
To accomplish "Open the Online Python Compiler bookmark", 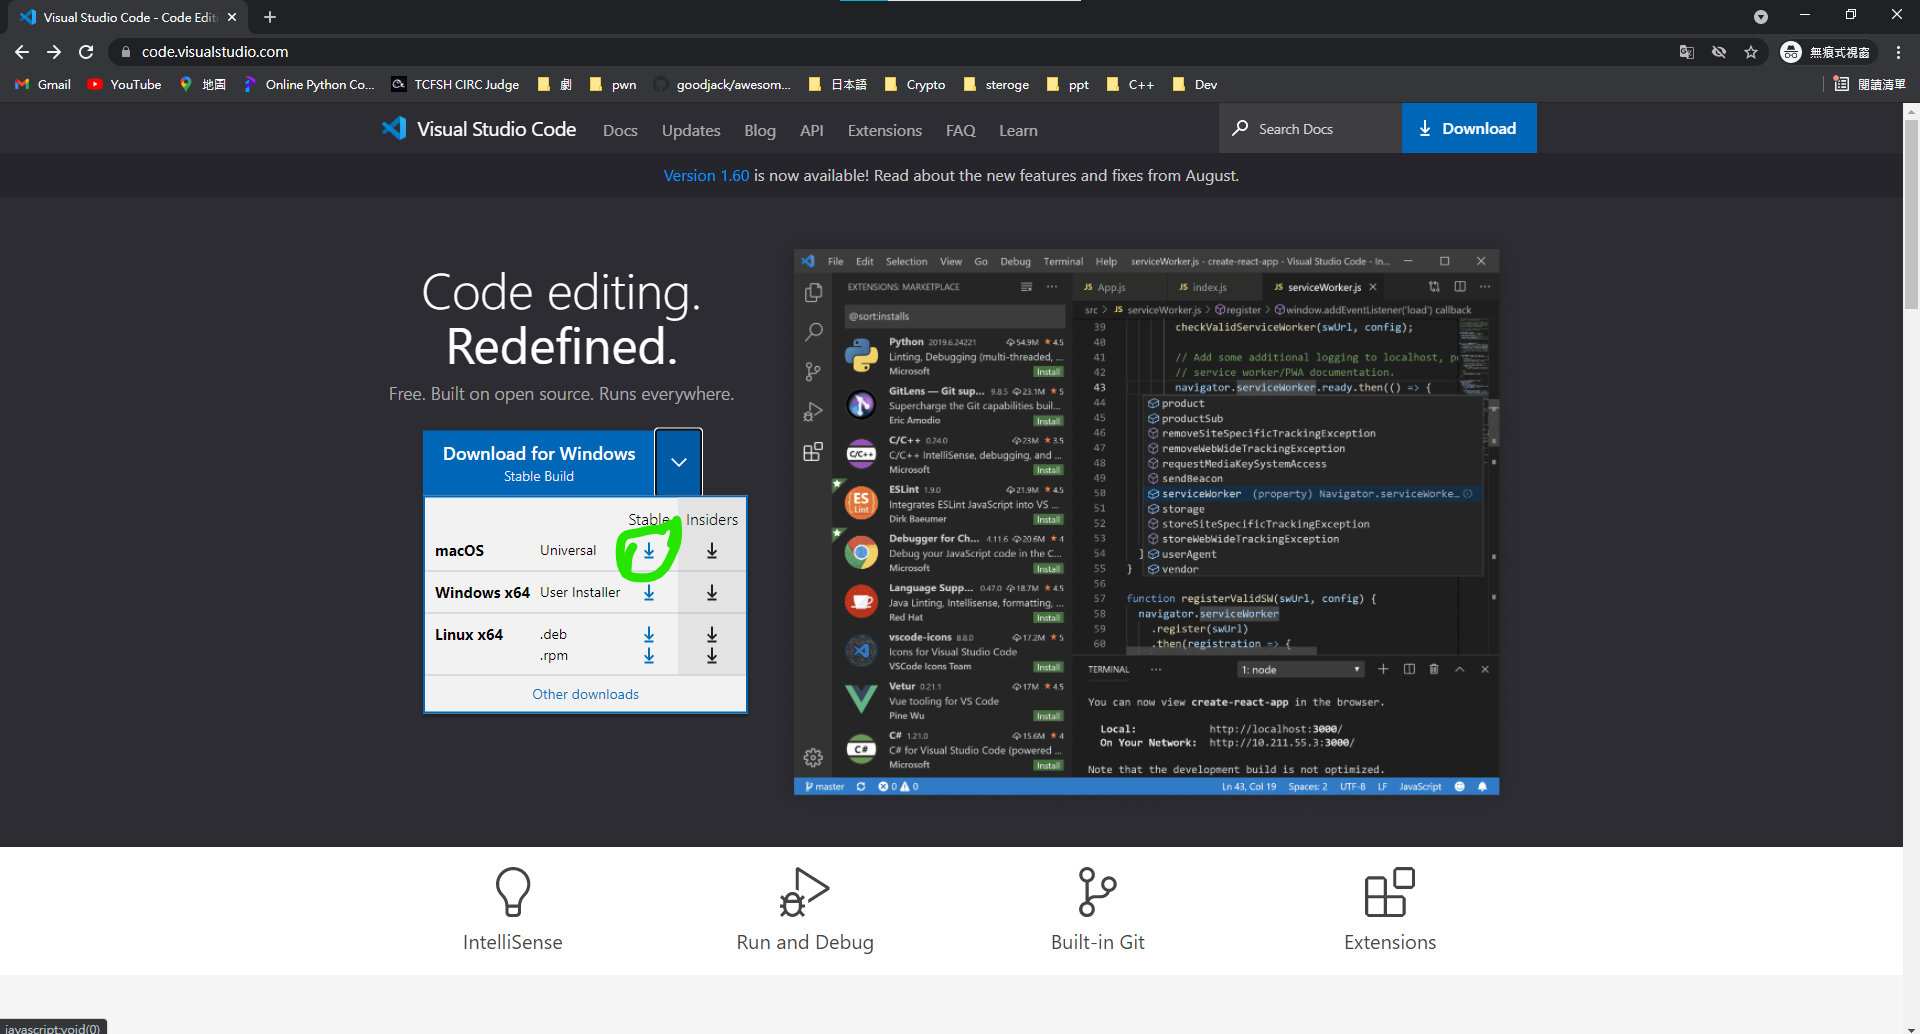I will [x=309, y=85].
